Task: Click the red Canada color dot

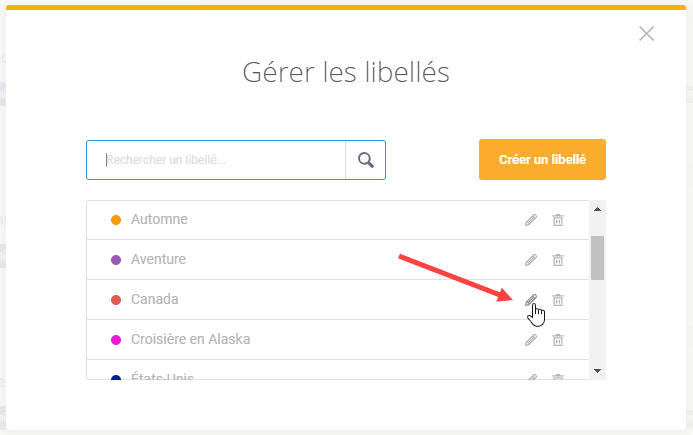Action: [116, 300]
